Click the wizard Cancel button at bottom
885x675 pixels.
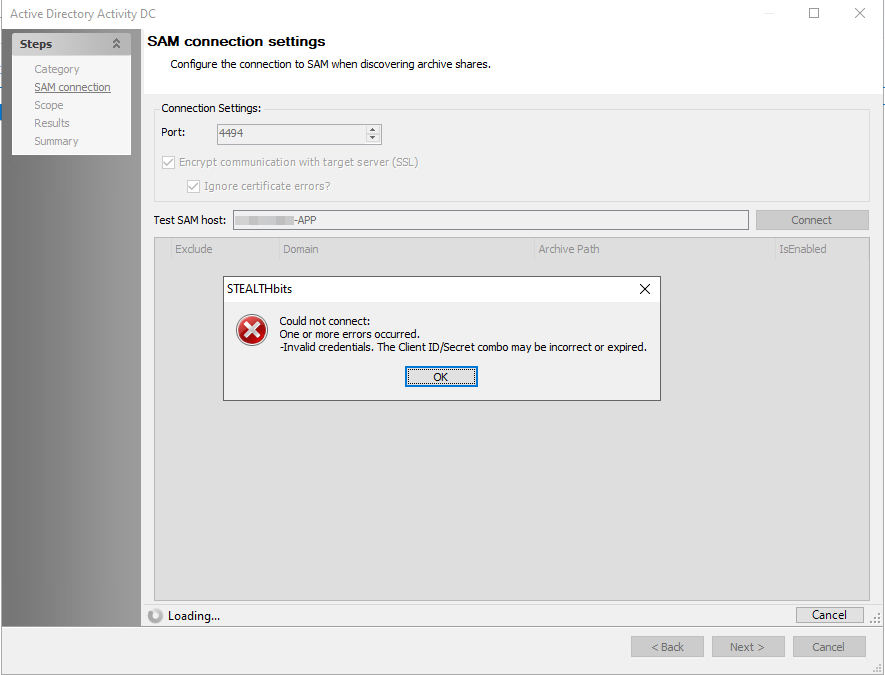(x=829, y=647)
